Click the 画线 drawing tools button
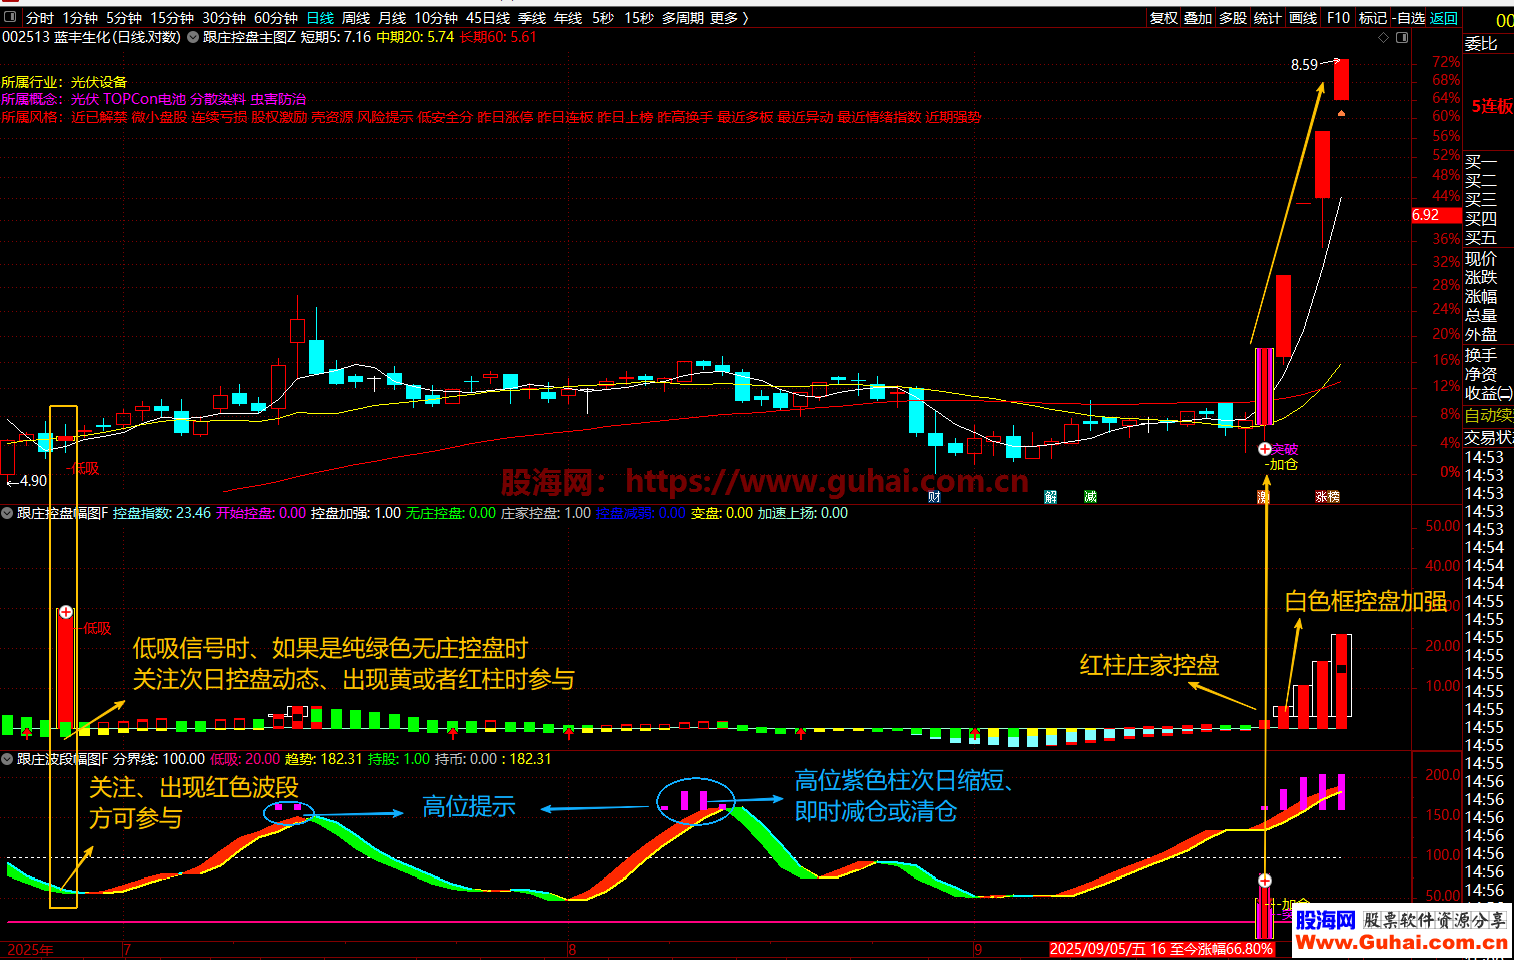1514x960 pixels. pyautogui.click(x=1303, y=18)
